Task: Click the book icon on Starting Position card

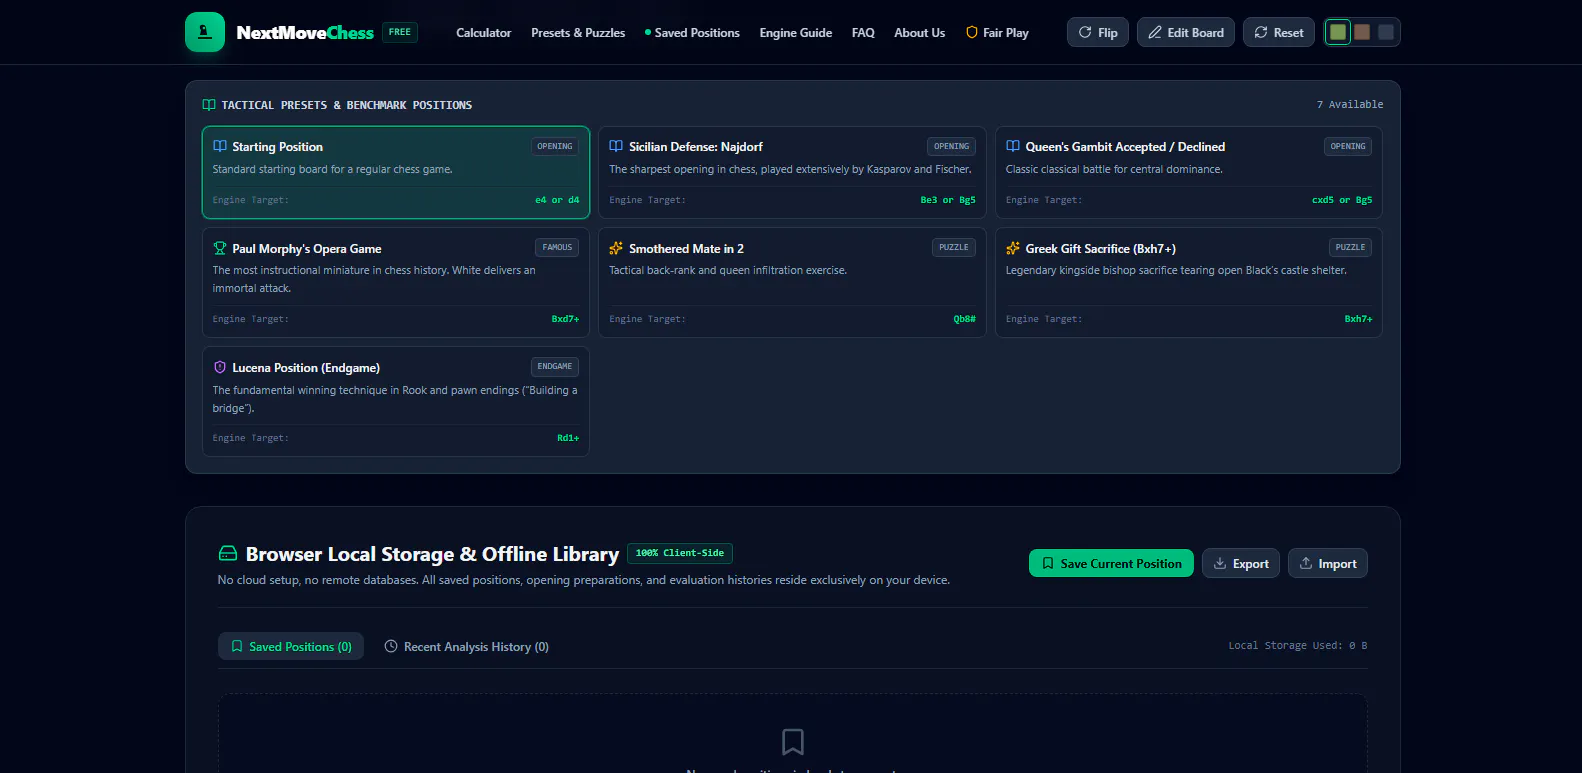Action: tap(220, 146)
